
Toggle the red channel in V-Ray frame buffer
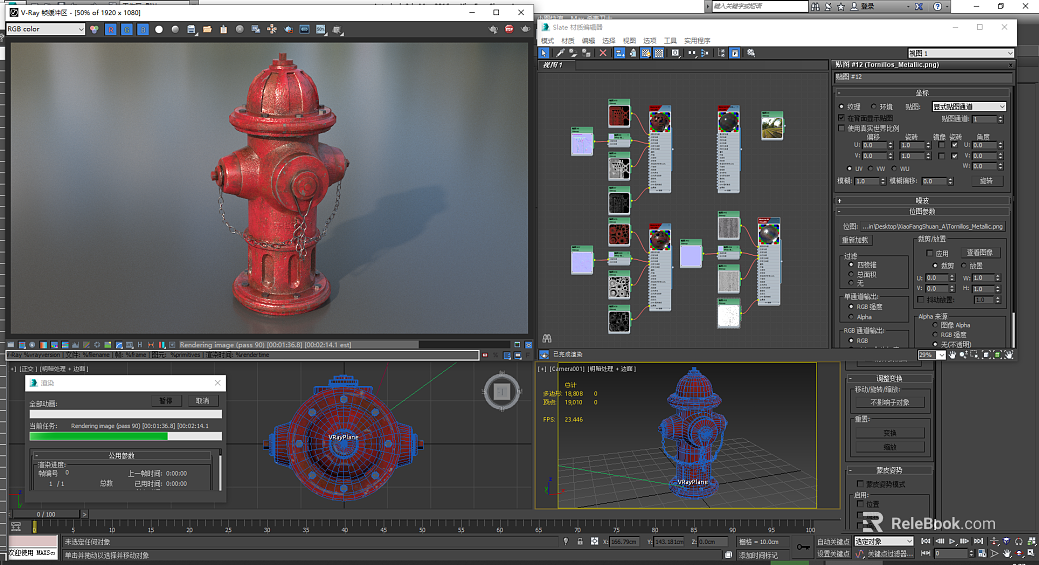click(111, 29)
